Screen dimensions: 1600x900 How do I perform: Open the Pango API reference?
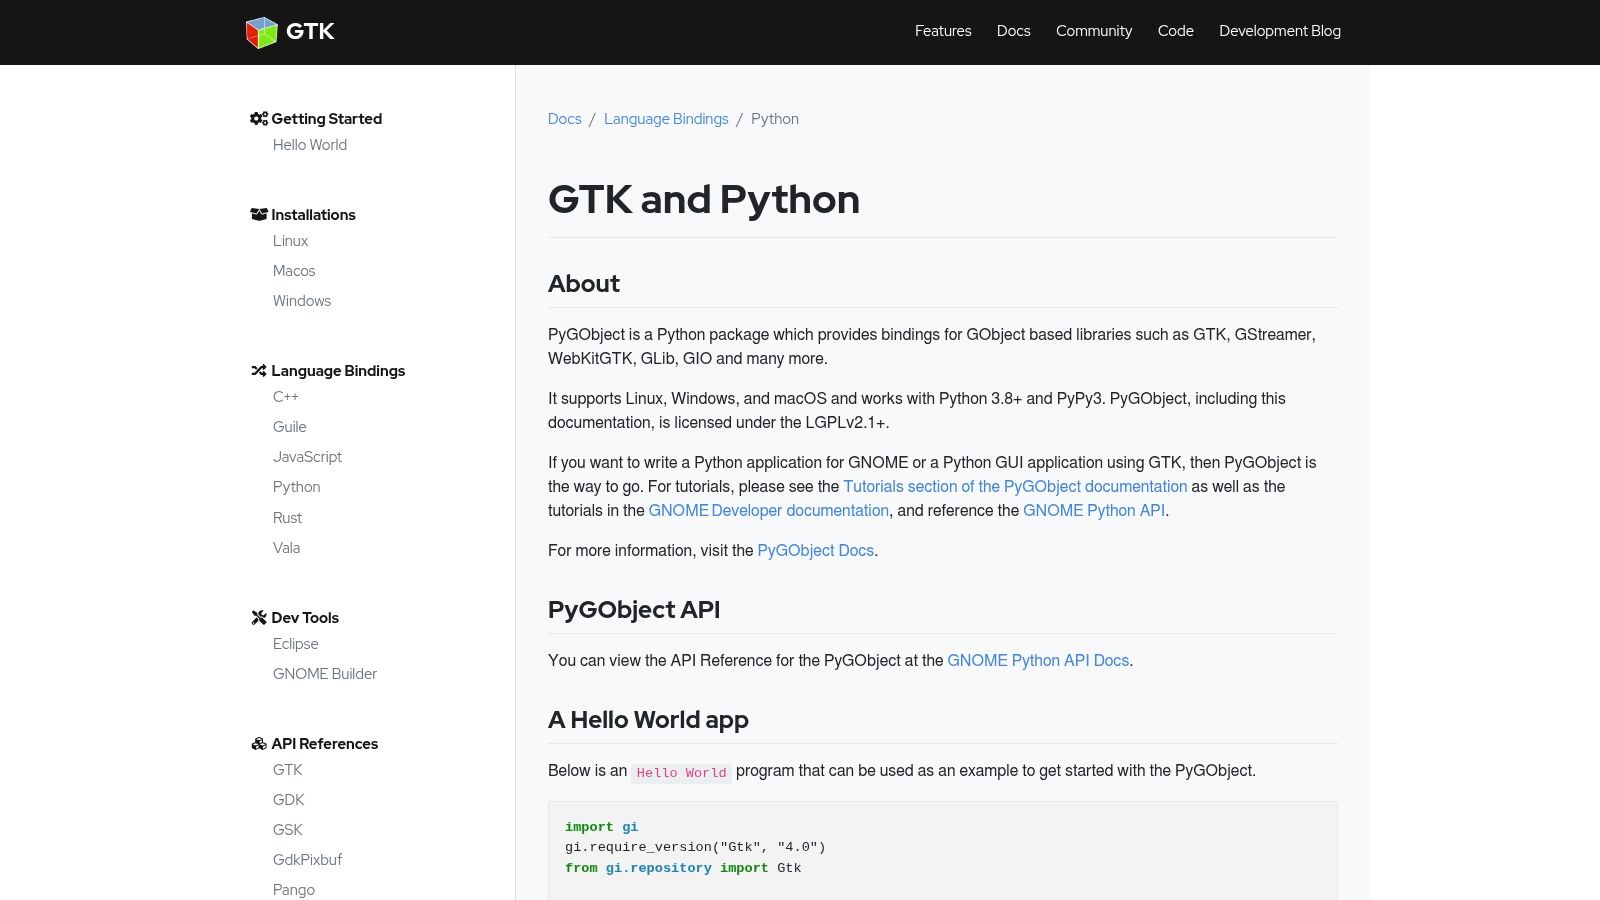pyautogui.click(x=294, y=890)
